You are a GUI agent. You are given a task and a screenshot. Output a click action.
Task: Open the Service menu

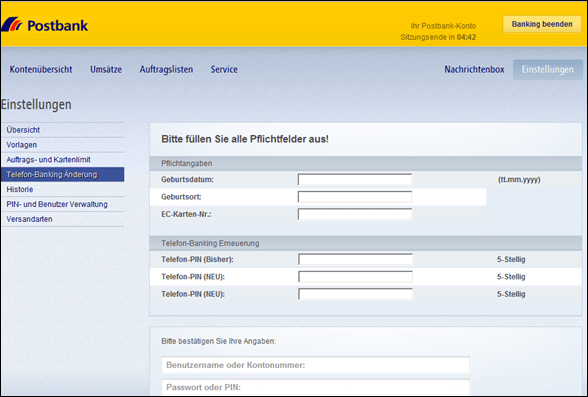[224, 69]
